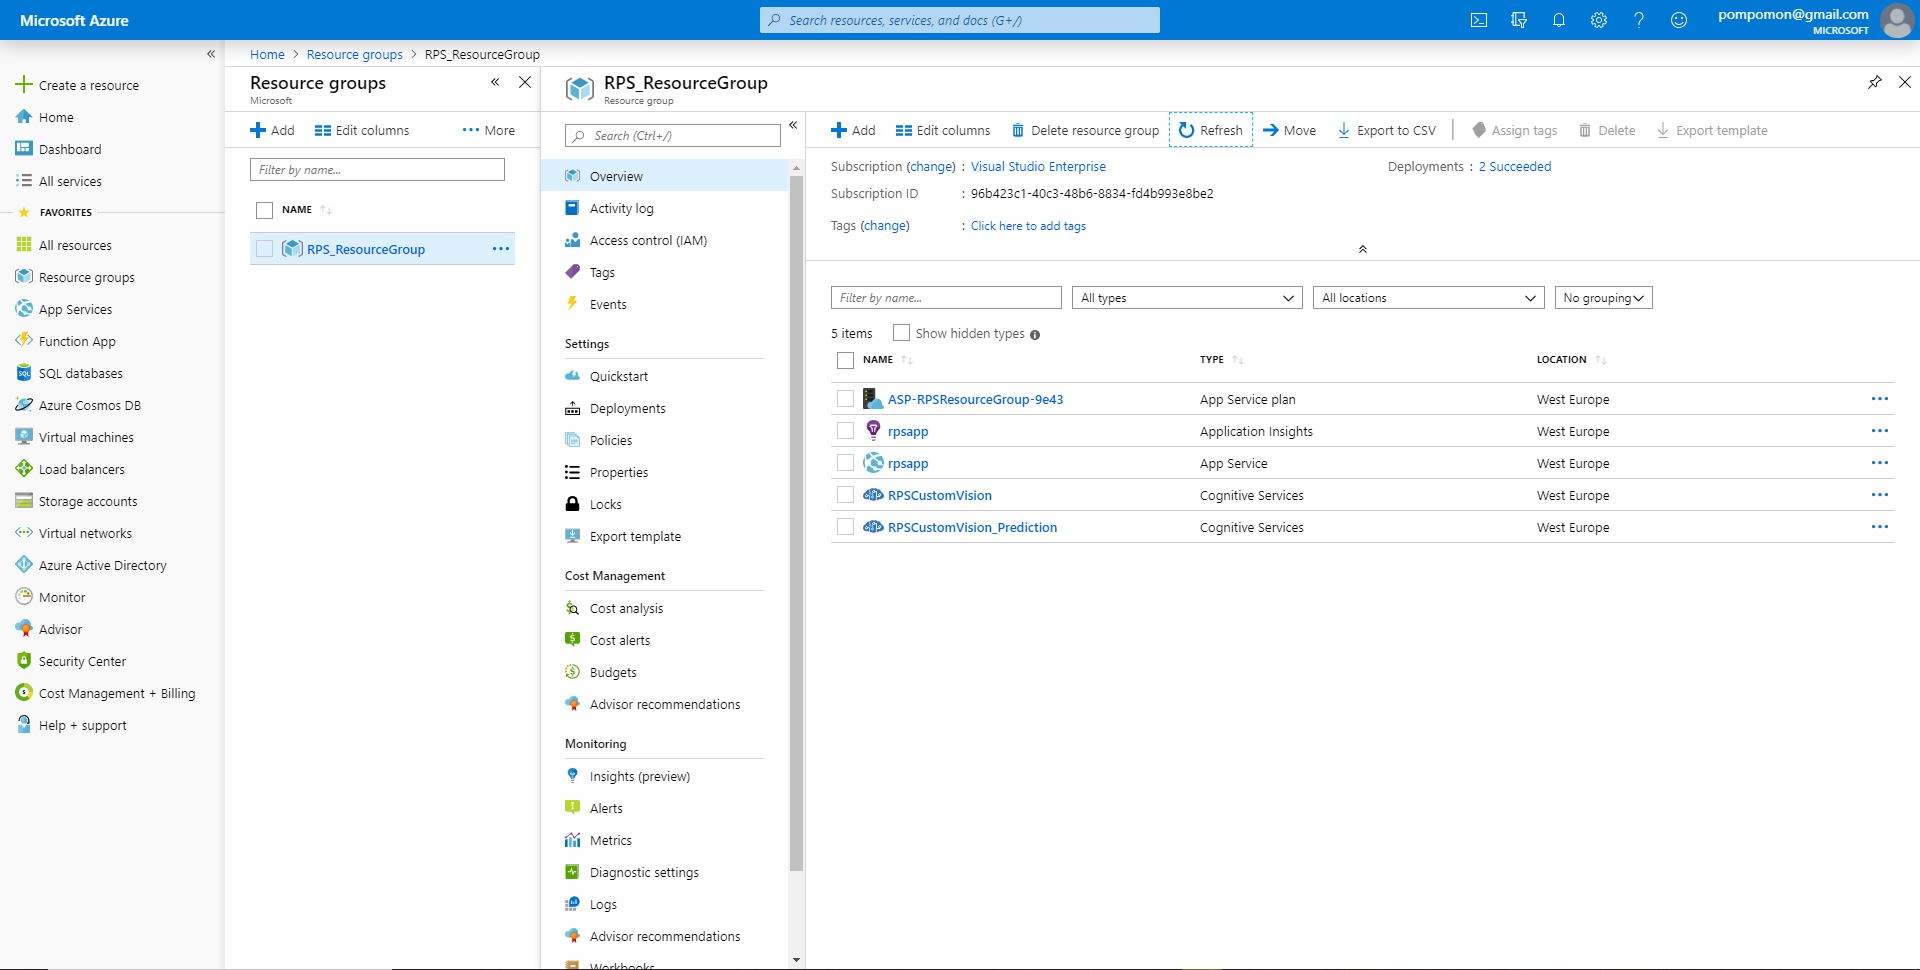
Task: Collapse the essentials section with double chevron
Action: click(1362, 249)
